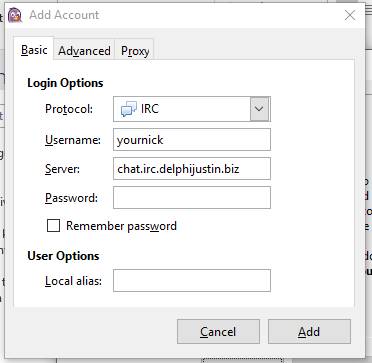Click the Local alias input box
This screenshot has height=363, width=372.
(192, 281)
